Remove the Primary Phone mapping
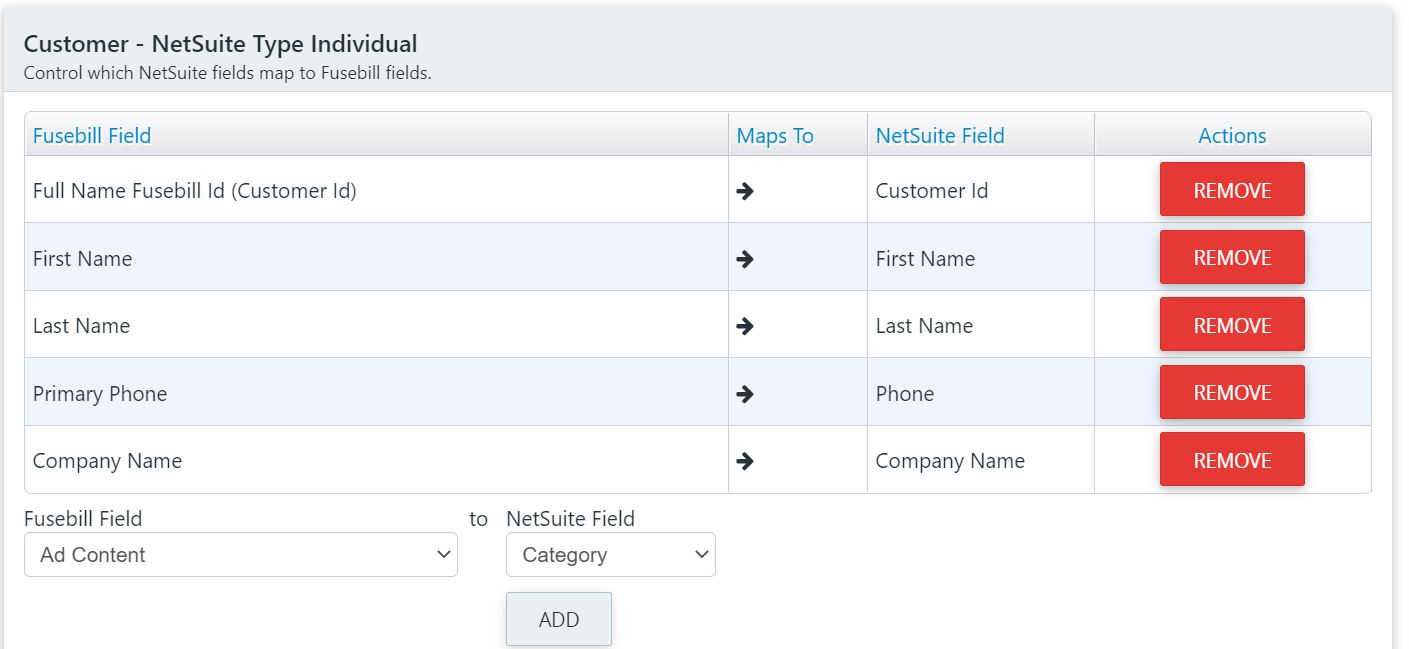Image resolution: width=1409 pixels, height=649 pixels. point(1232,392)
